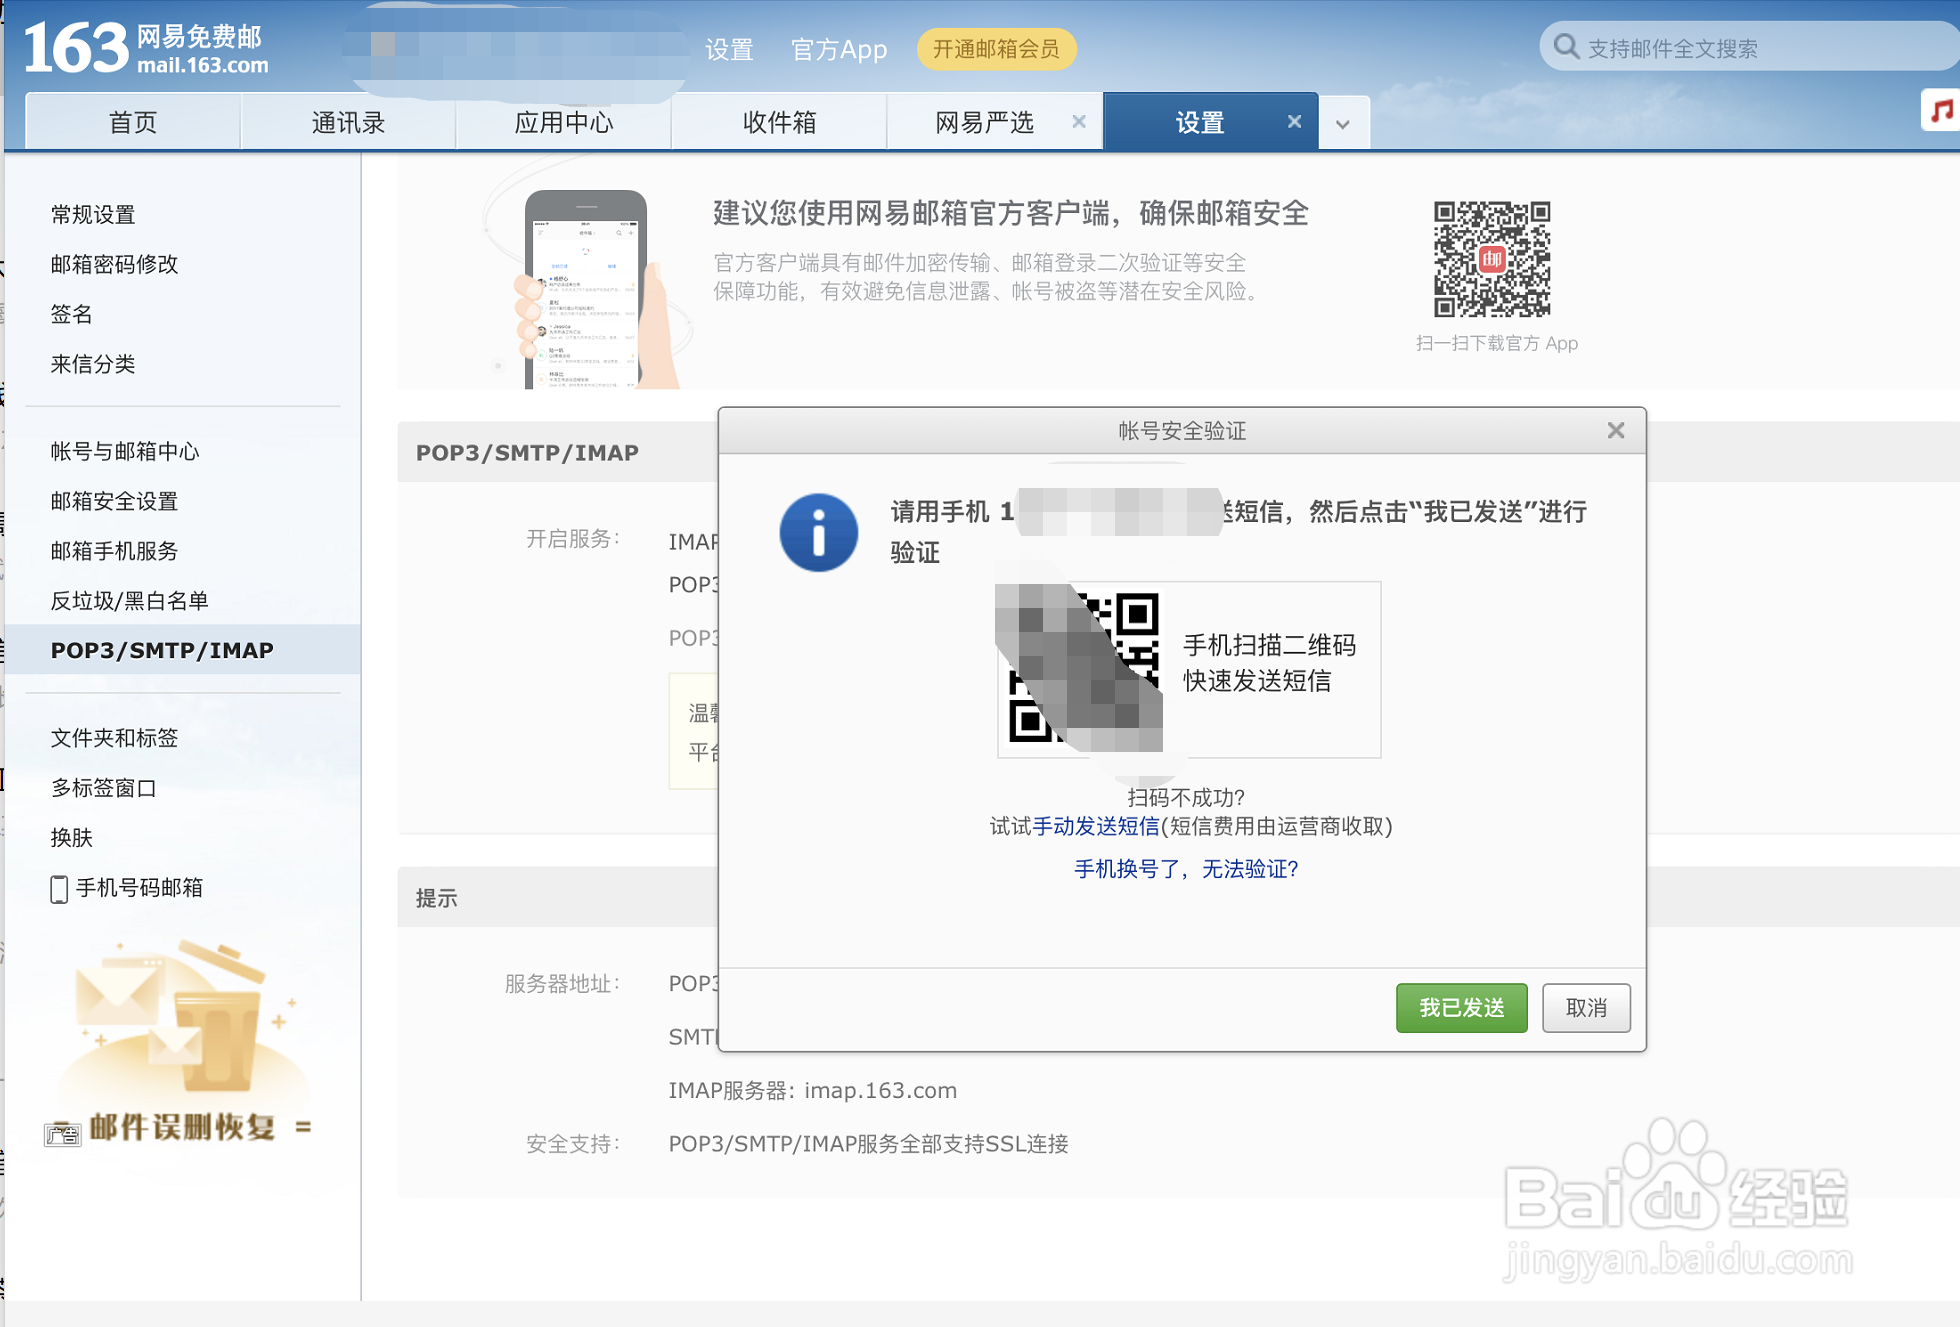Open 邮箱密码修改 in the sidebar
The height and width of the screenshot is (1327, 1960).
click(x=113, y=264)
